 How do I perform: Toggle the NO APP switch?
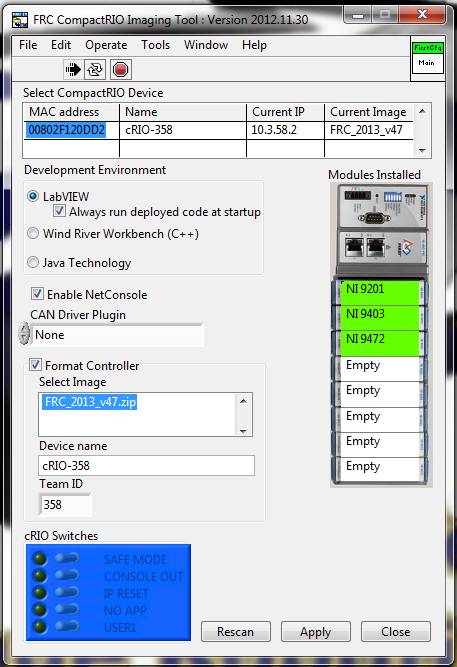[x=67, y=609]
